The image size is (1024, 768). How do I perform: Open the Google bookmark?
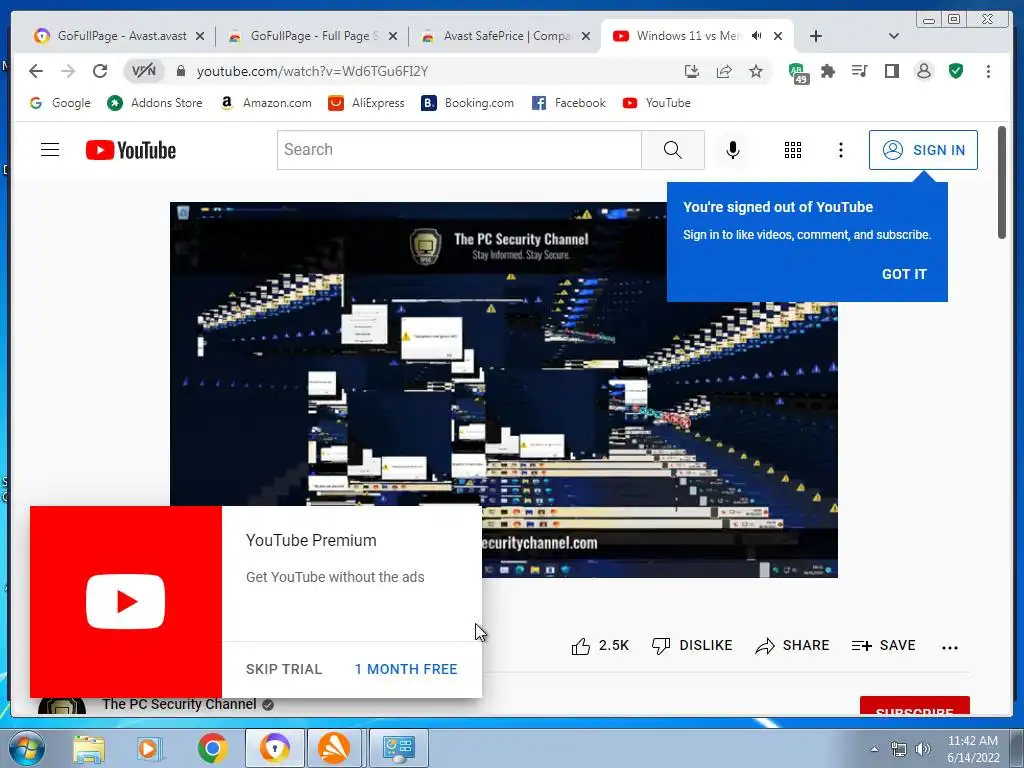tap(60, 103)
